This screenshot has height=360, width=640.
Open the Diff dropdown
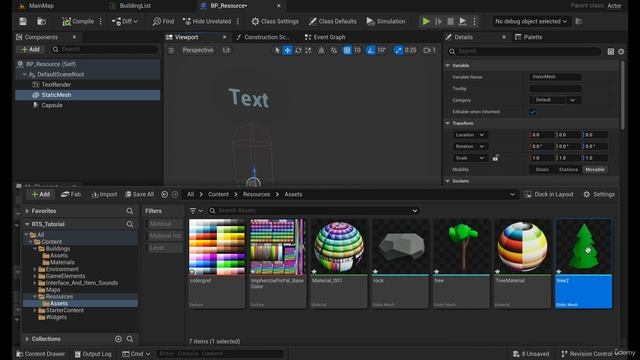pyautogui.click(x=125, y=21)
